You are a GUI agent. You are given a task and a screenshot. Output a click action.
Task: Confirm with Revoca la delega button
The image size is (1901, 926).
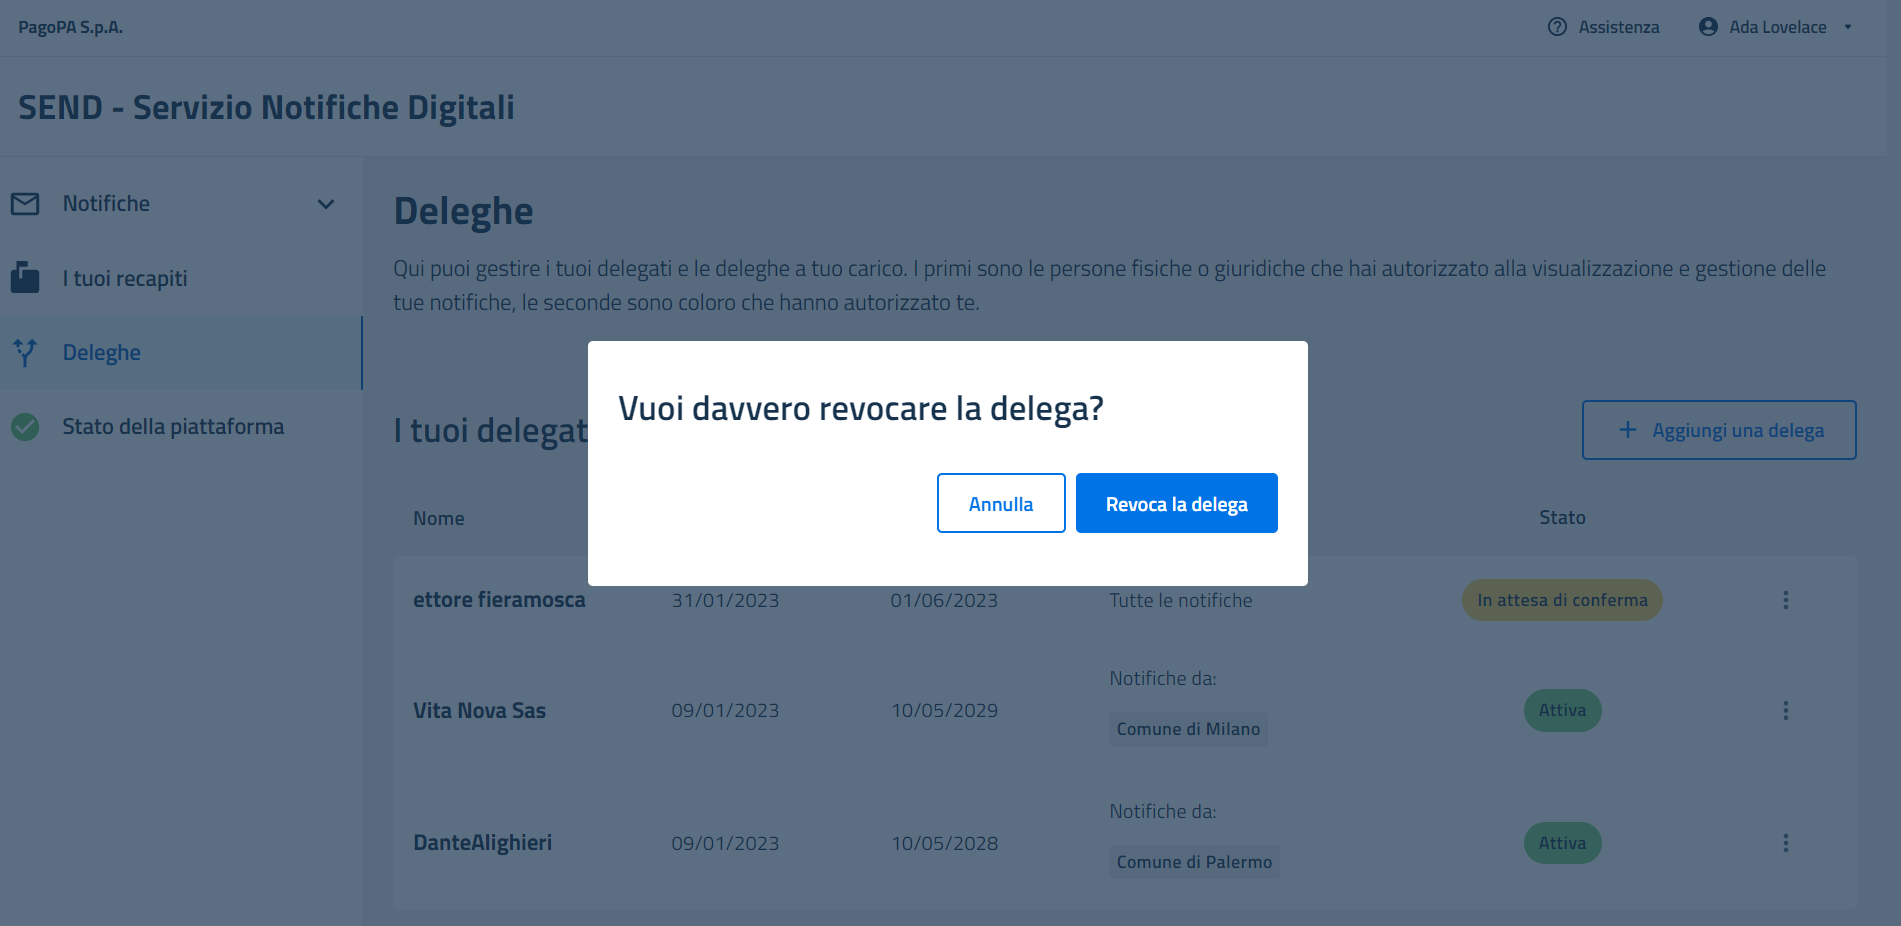tap(1176, 503)
